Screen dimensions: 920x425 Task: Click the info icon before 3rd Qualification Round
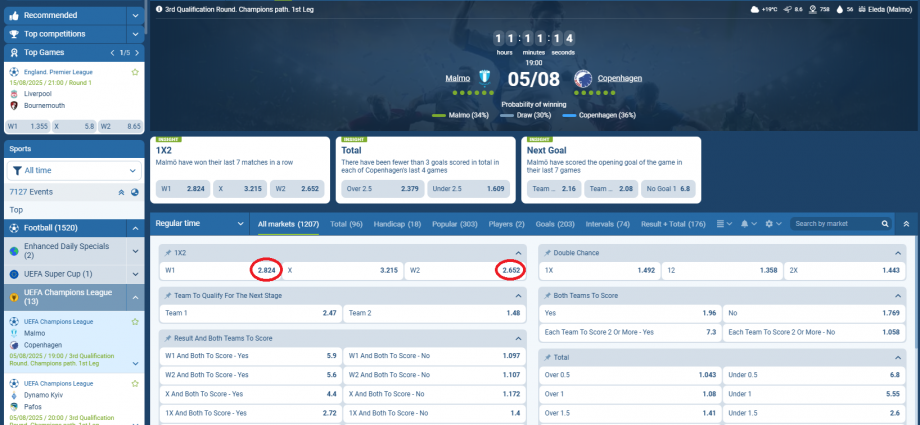160,9
